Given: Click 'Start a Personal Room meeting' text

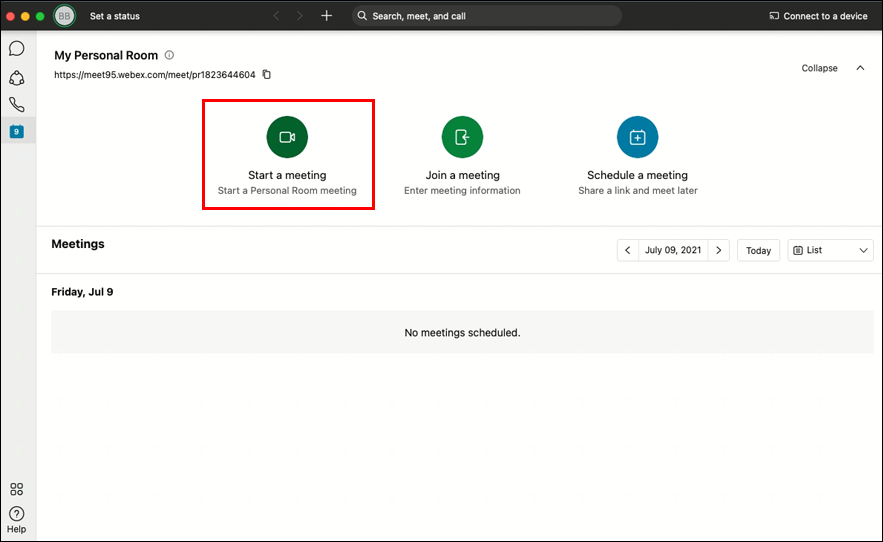Looking at the screenshot, I should 287,190.
